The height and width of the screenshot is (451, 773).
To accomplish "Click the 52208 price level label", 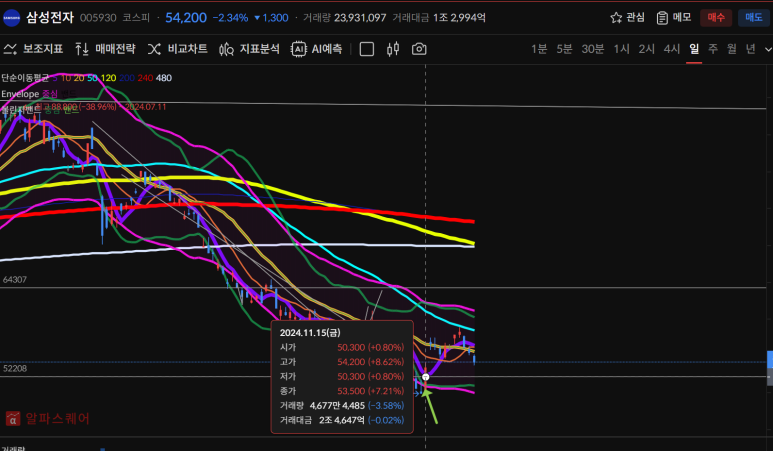I will (15, 368).
